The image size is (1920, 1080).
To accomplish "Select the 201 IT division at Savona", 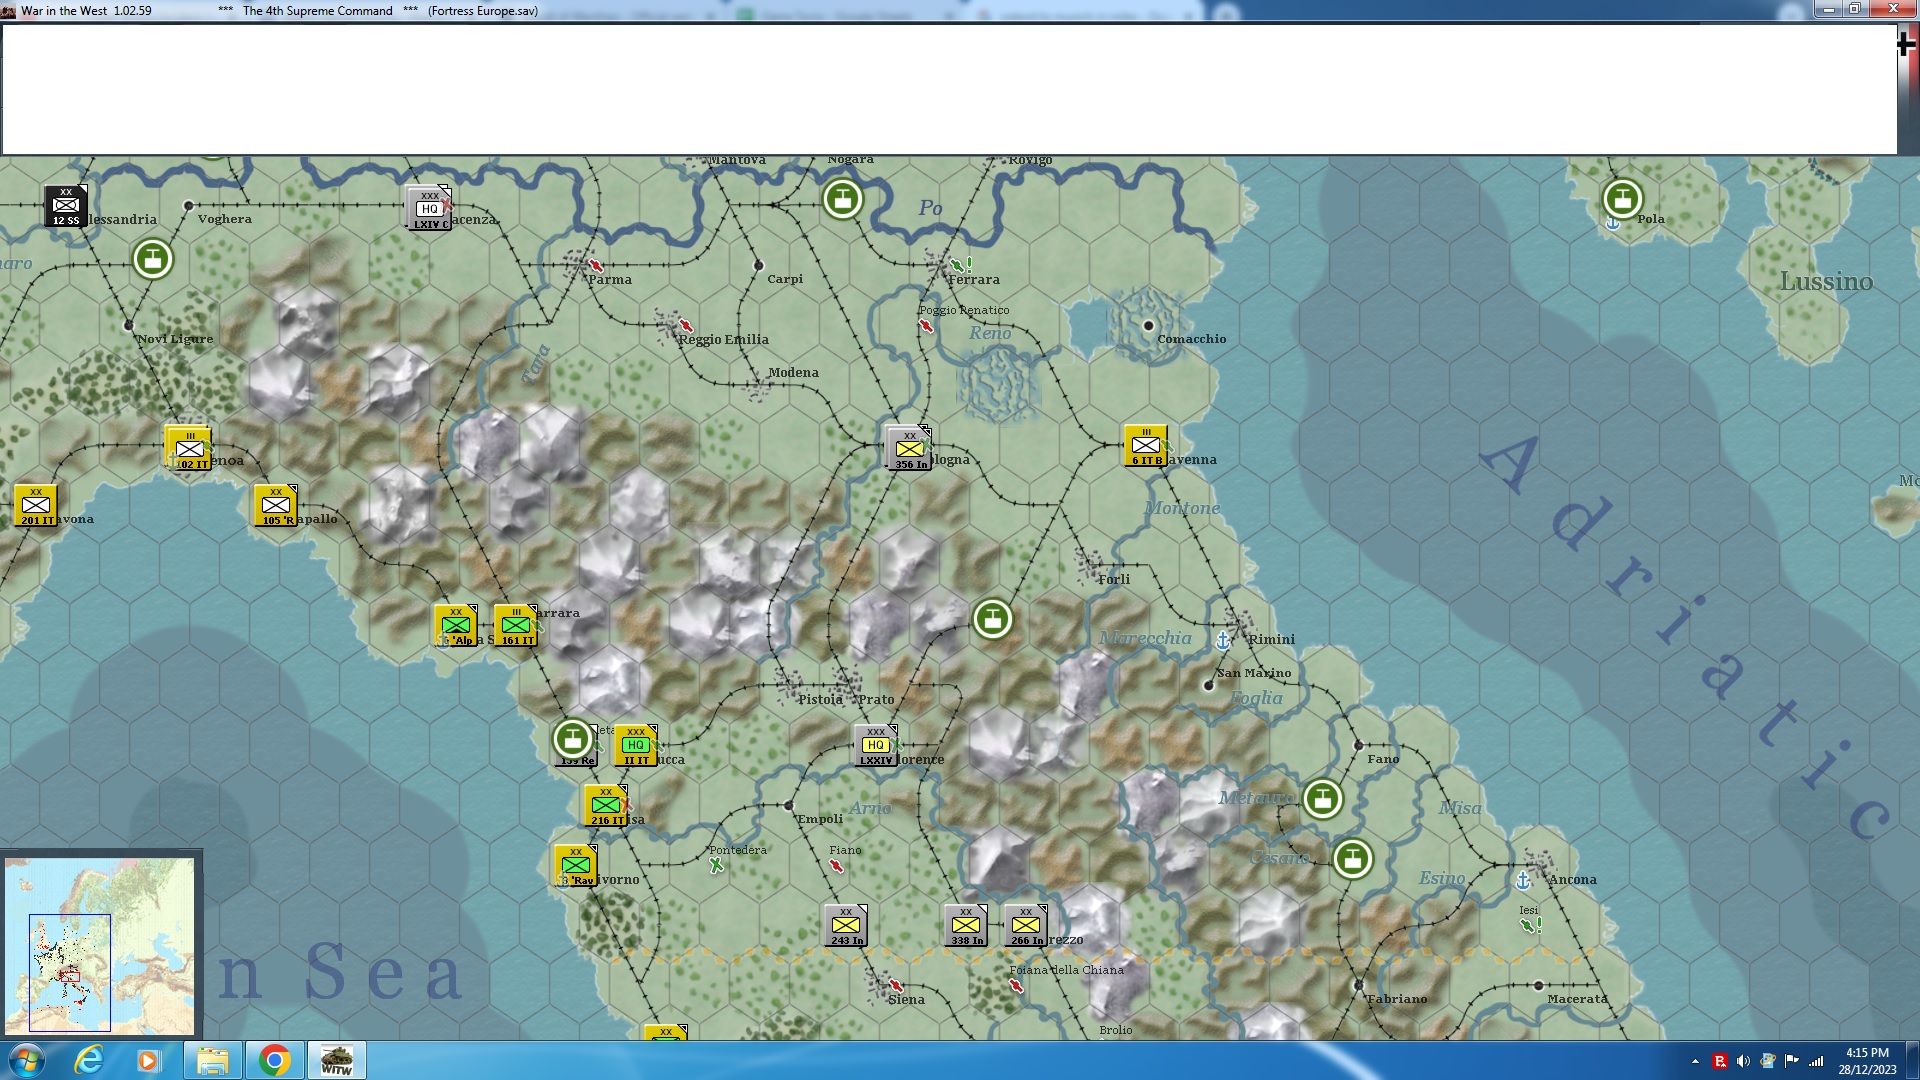I will (x=36, y=506).
